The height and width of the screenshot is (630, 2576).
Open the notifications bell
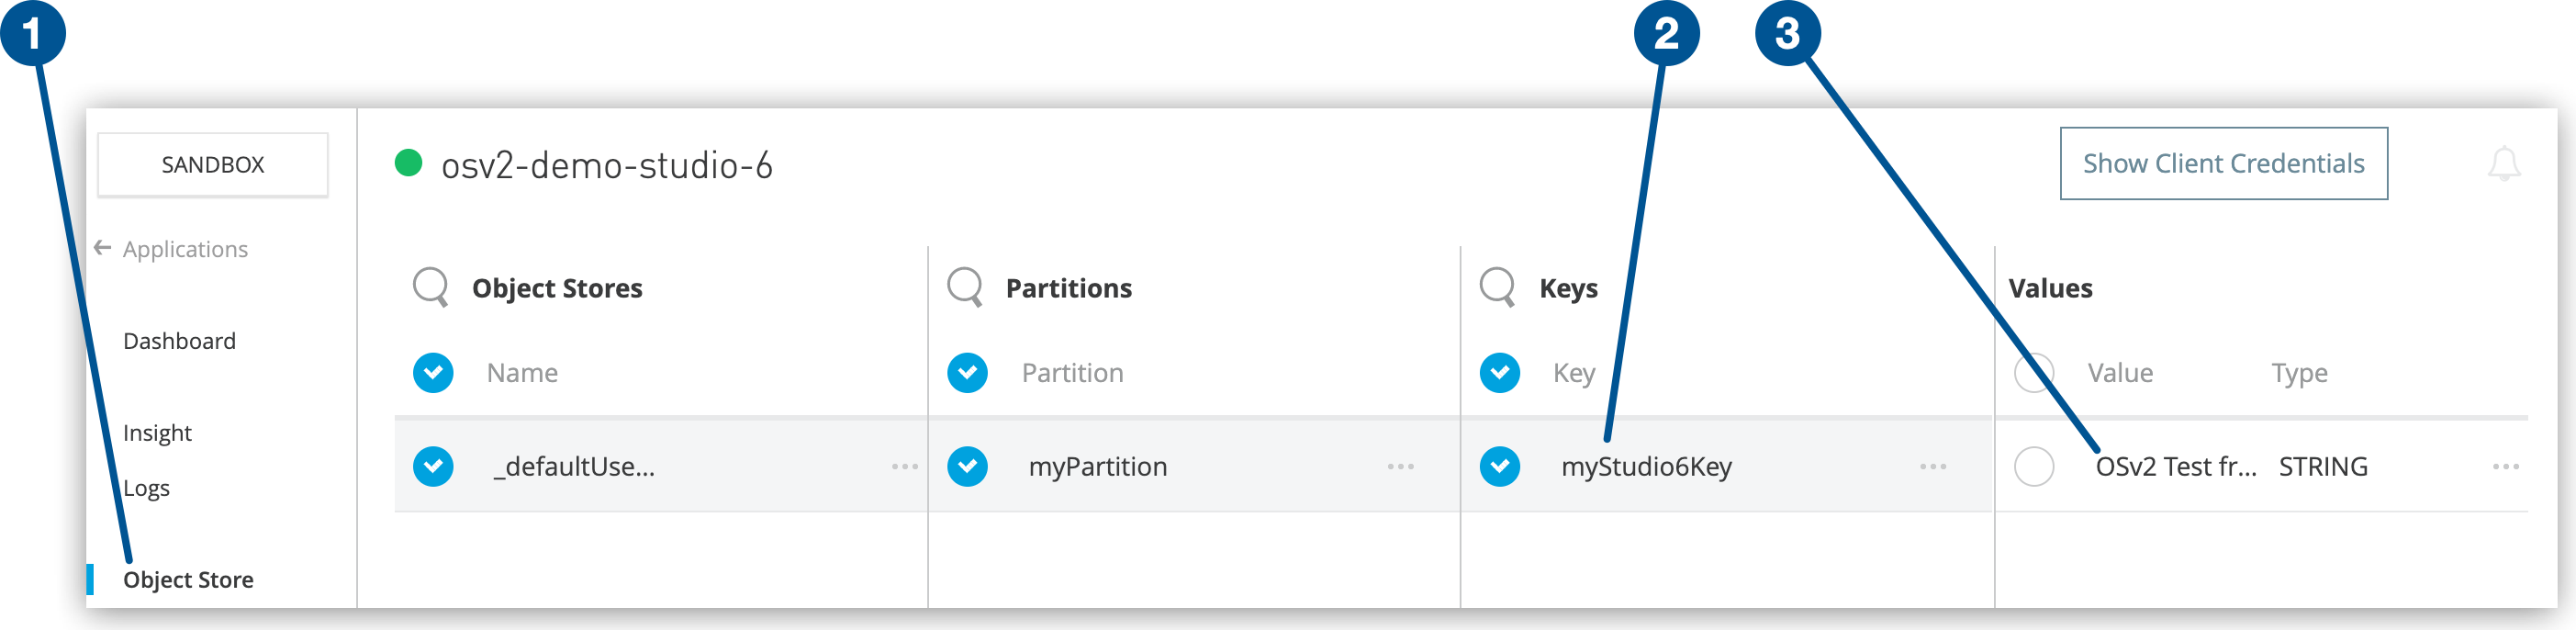tap(2504, 166)
